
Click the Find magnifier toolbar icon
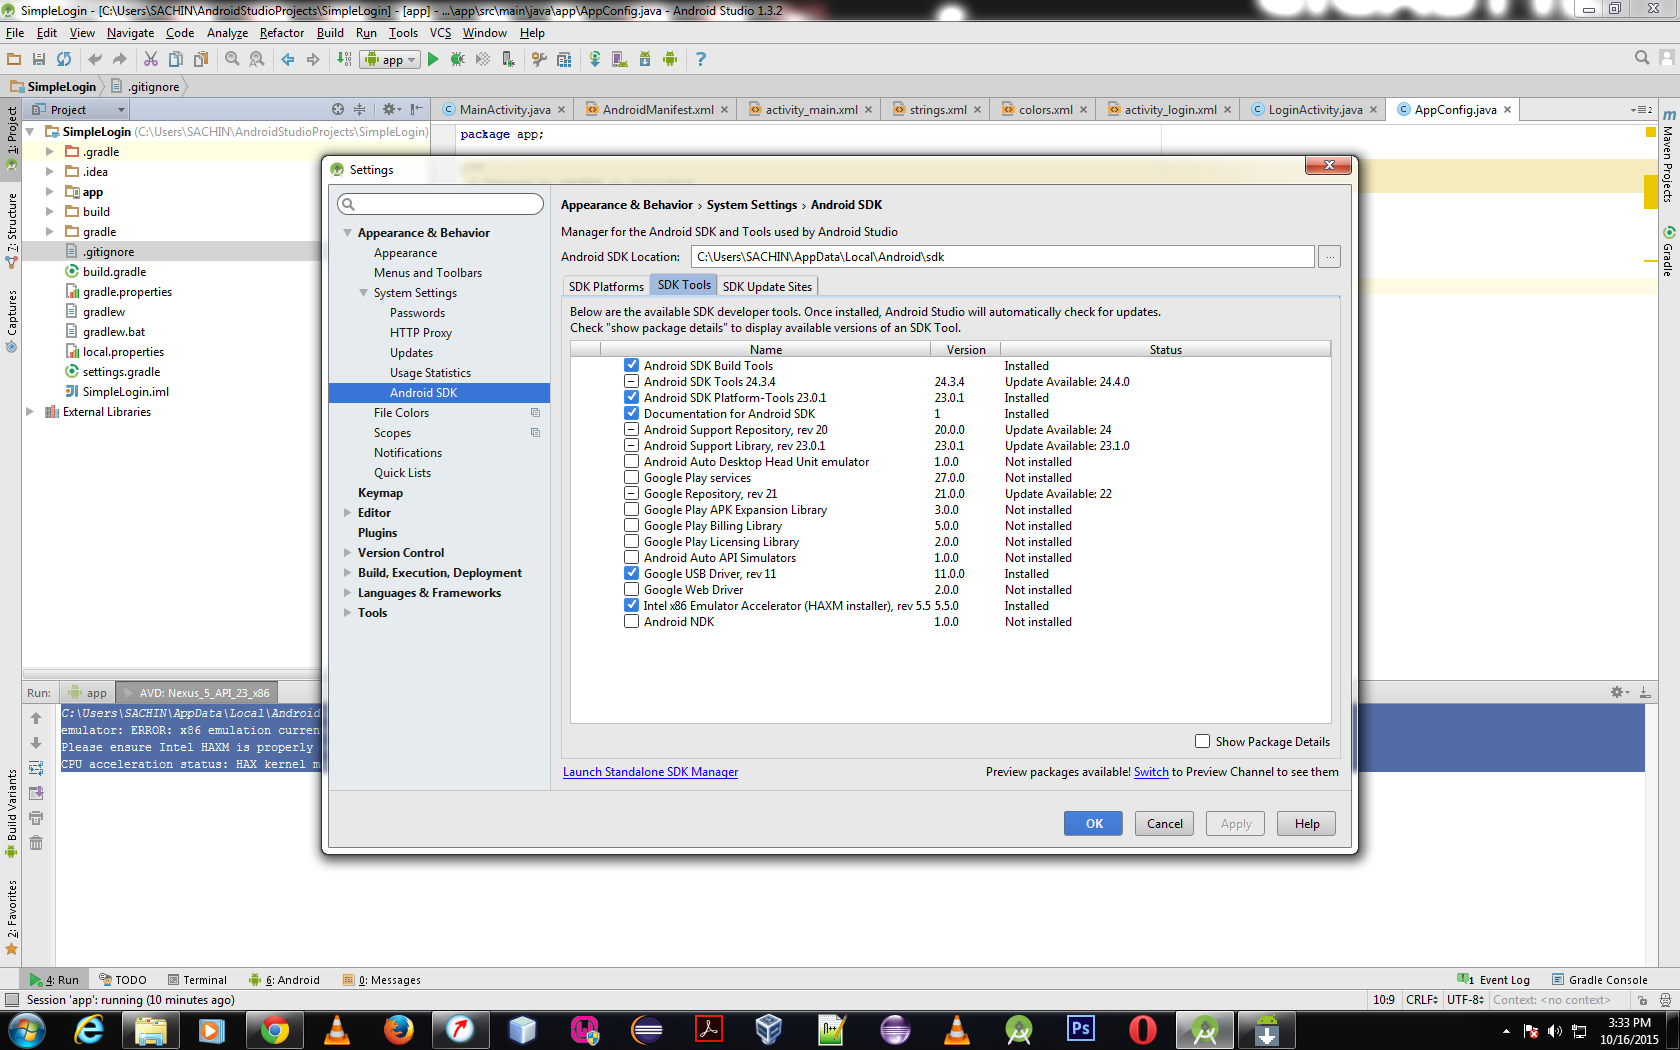232,59
